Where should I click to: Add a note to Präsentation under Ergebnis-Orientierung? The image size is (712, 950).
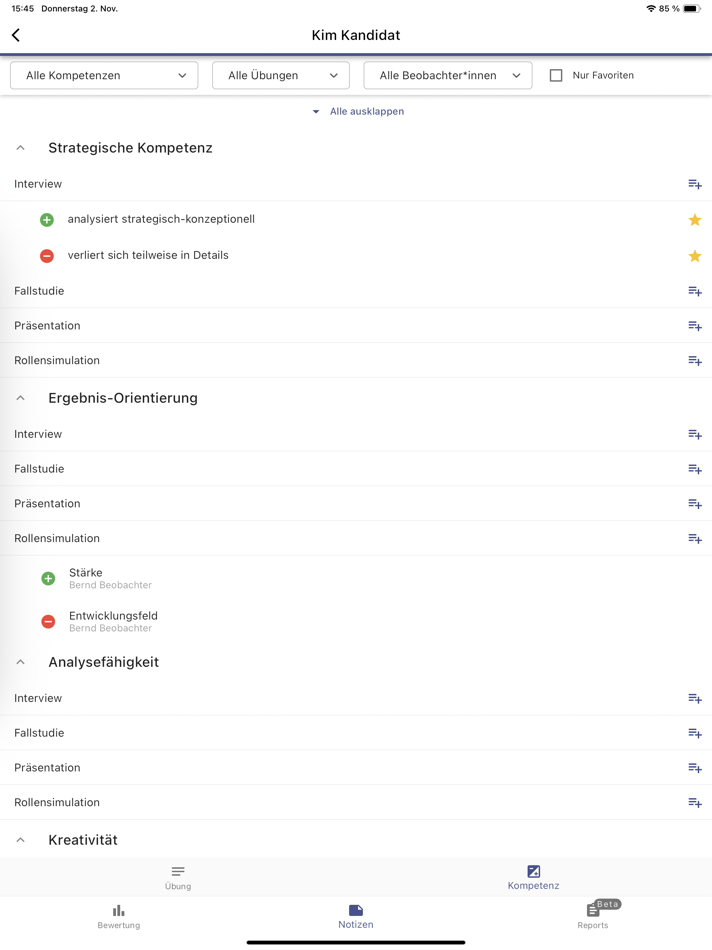[x=694, y=503]
